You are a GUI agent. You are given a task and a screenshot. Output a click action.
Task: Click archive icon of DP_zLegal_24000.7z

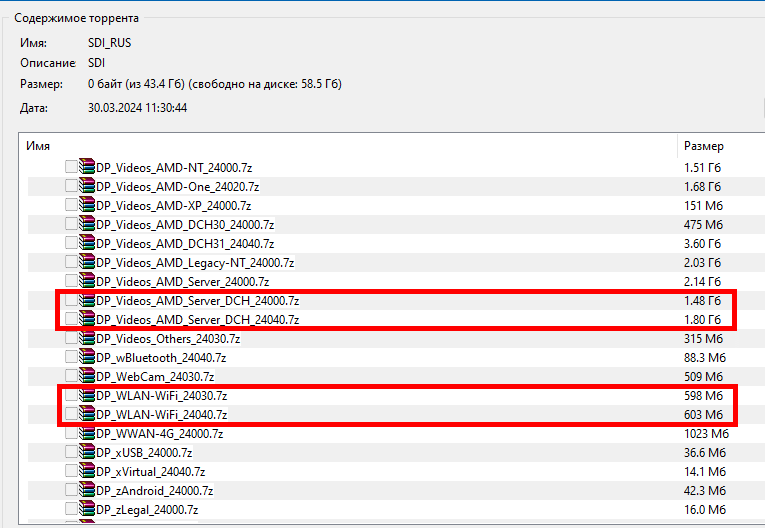pos(87,509)
